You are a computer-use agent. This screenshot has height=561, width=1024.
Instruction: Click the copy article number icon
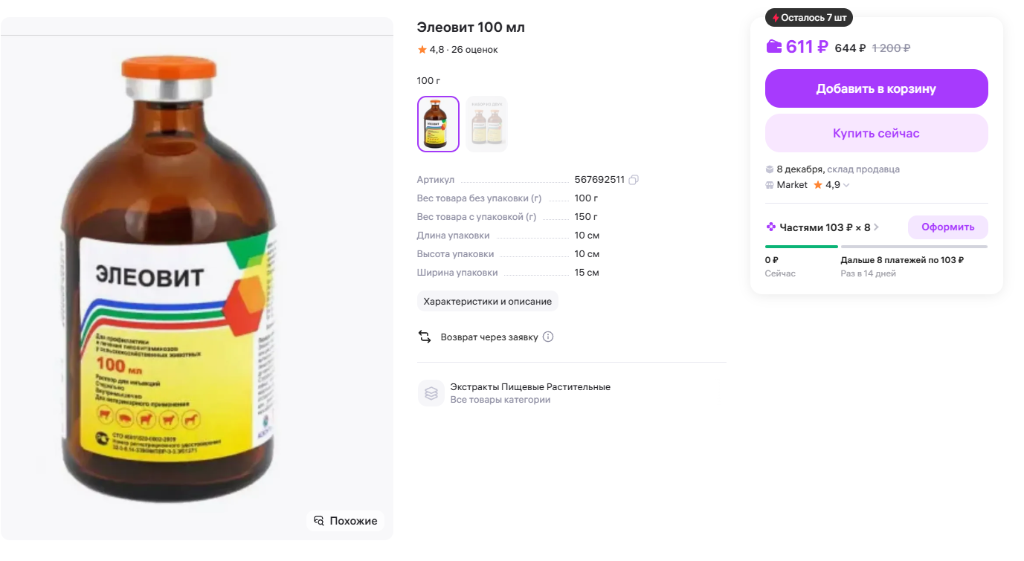(x=634, y=180)
